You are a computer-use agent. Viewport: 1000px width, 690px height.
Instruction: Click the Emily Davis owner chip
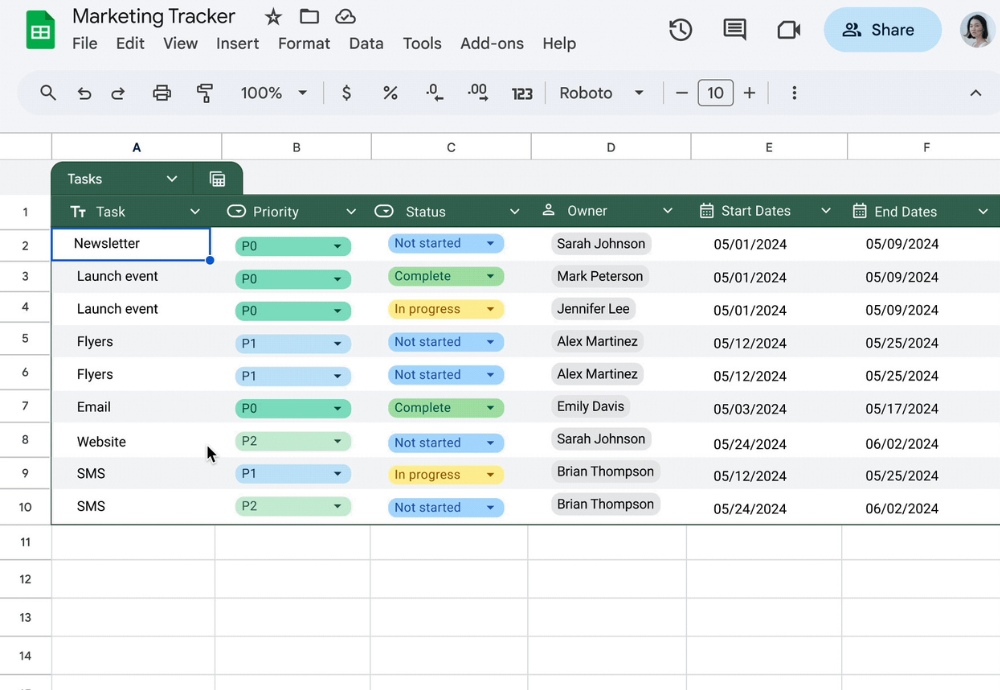click(591, 406)
